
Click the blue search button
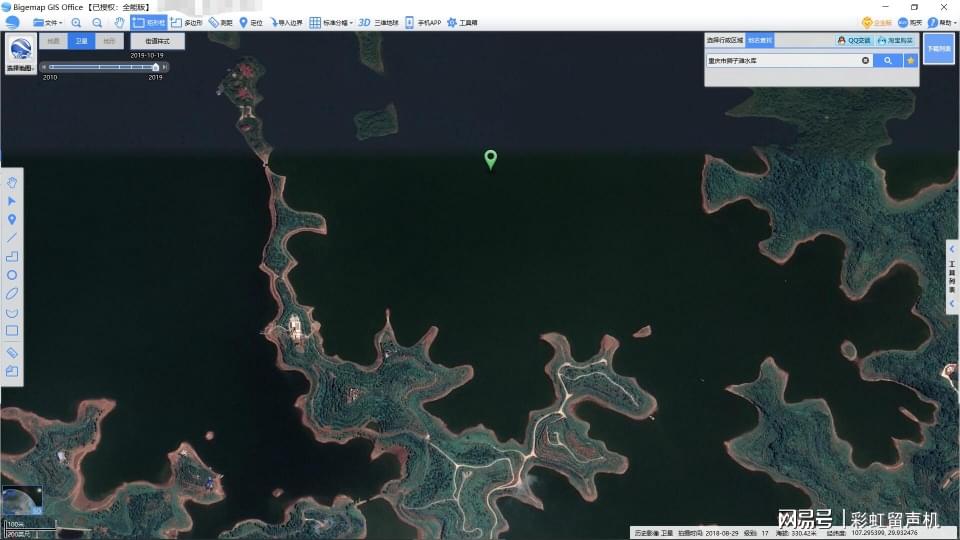pyautogui.click(x=887, y=61)
